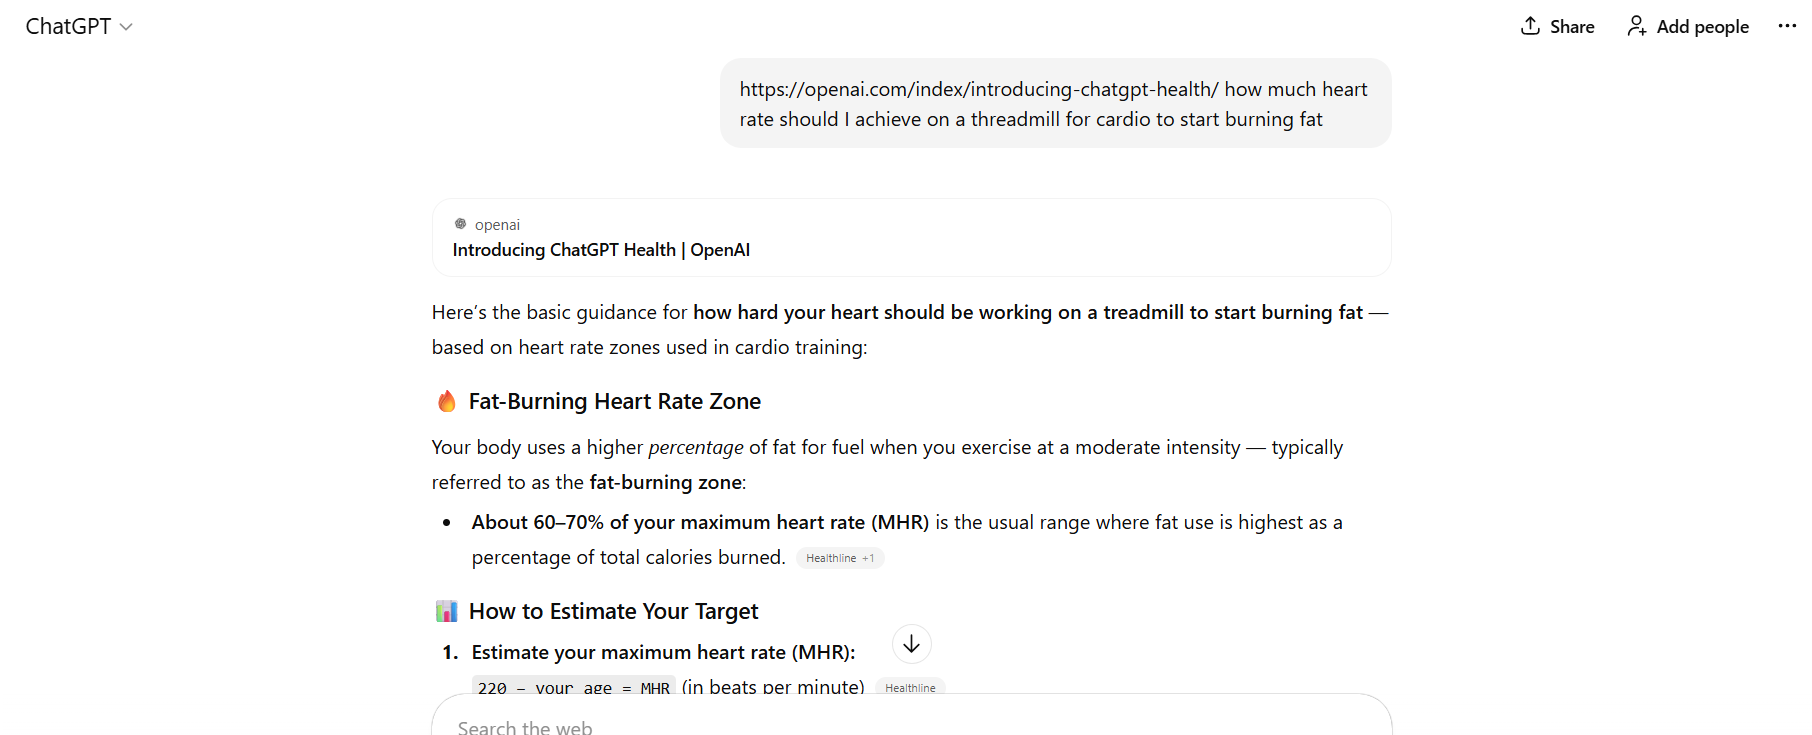Click the "220 – your age = MHR" code snippet
The height and width of the screenshot is (735, 1812).
(x=573, y=688)
